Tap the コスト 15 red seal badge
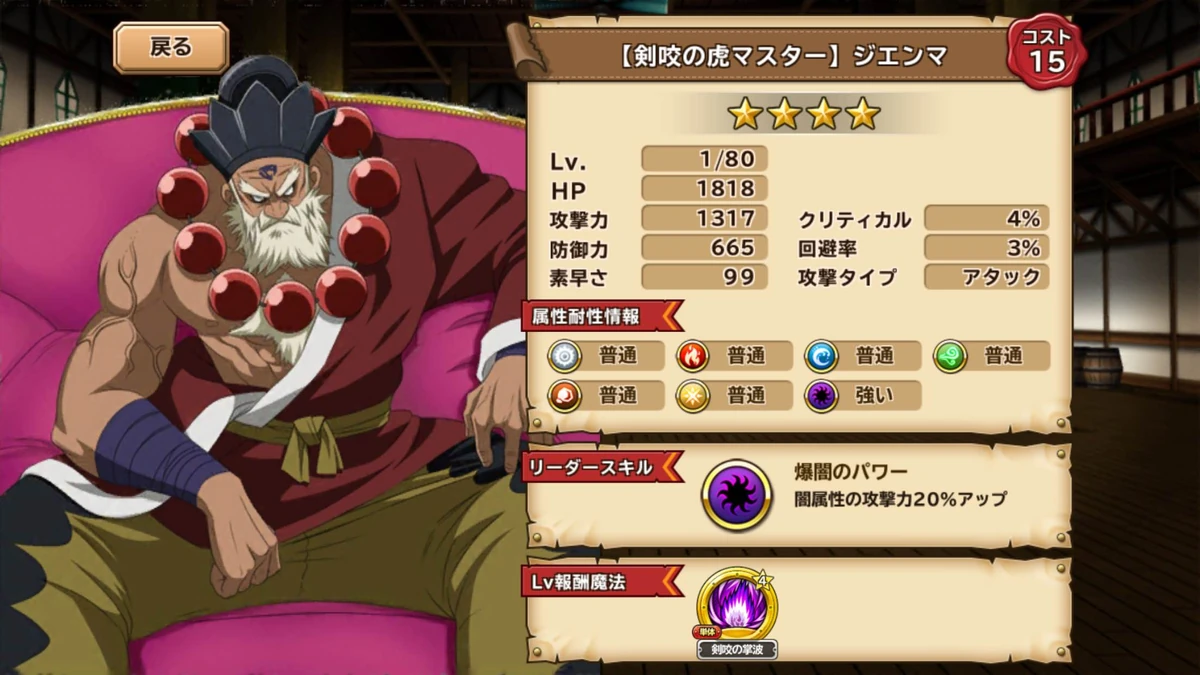The width and height of the screenshot is (1200, 675). [1046, 51]
